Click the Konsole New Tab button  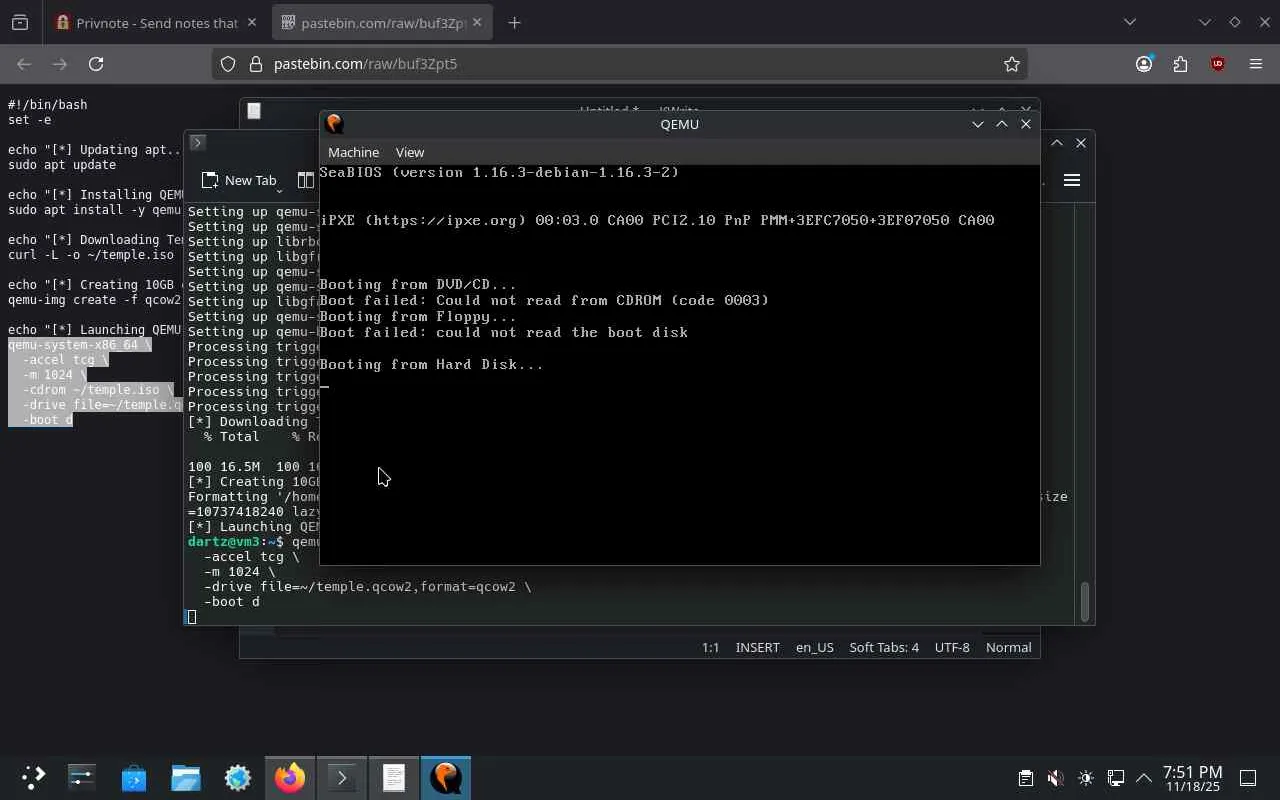(240, 180)
